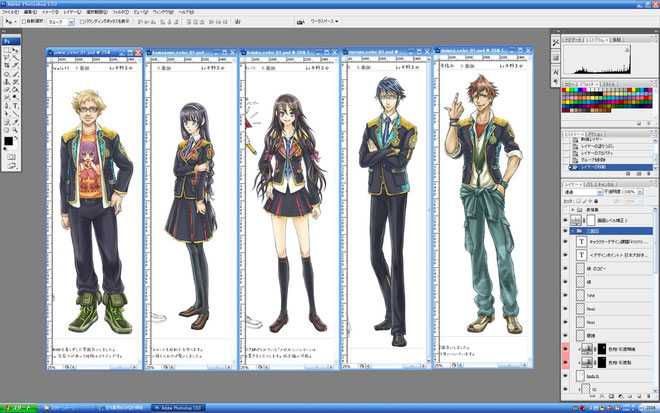Switch to the スタイル tab
The image size is (660, 413).
tap(609, 85)
